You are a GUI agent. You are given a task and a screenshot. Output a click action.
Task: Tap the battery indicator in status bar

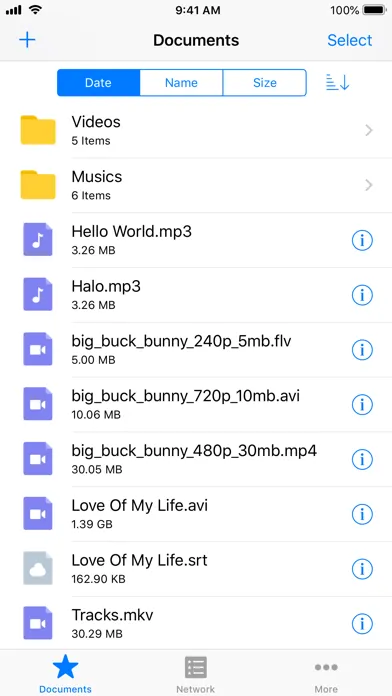pos(374,10)
